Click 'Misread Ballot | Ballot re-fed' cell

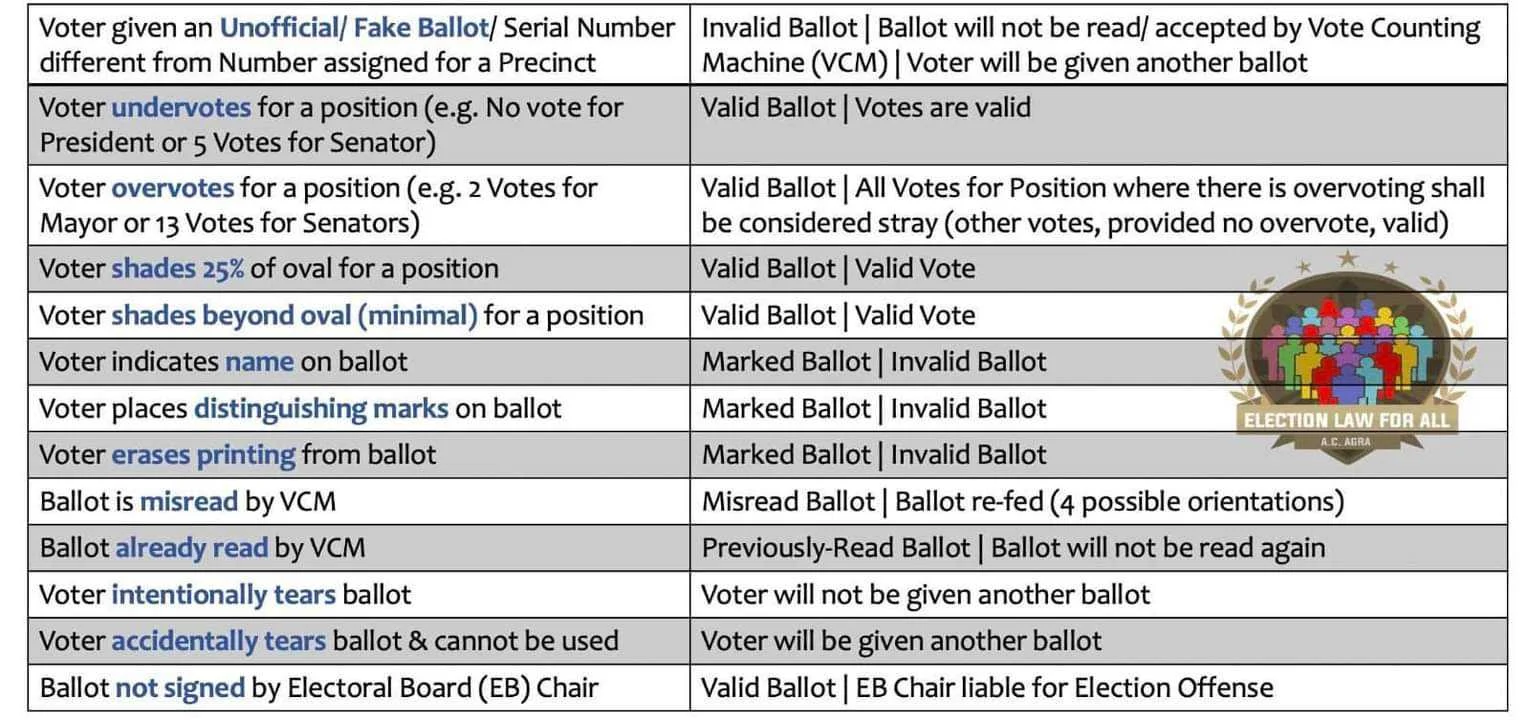point(1098,501)
